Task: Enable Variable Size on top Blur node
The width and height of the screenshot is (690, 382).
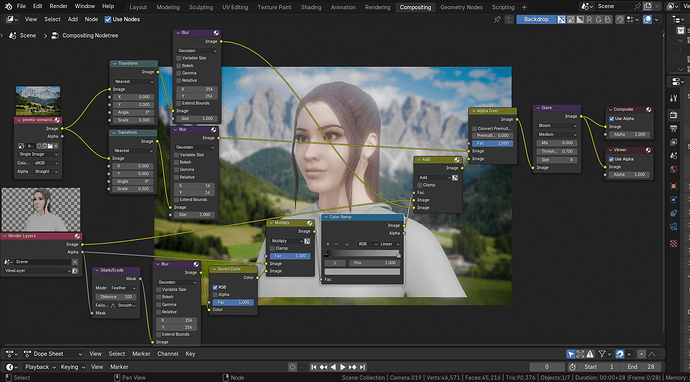Action: click(179, 58)
